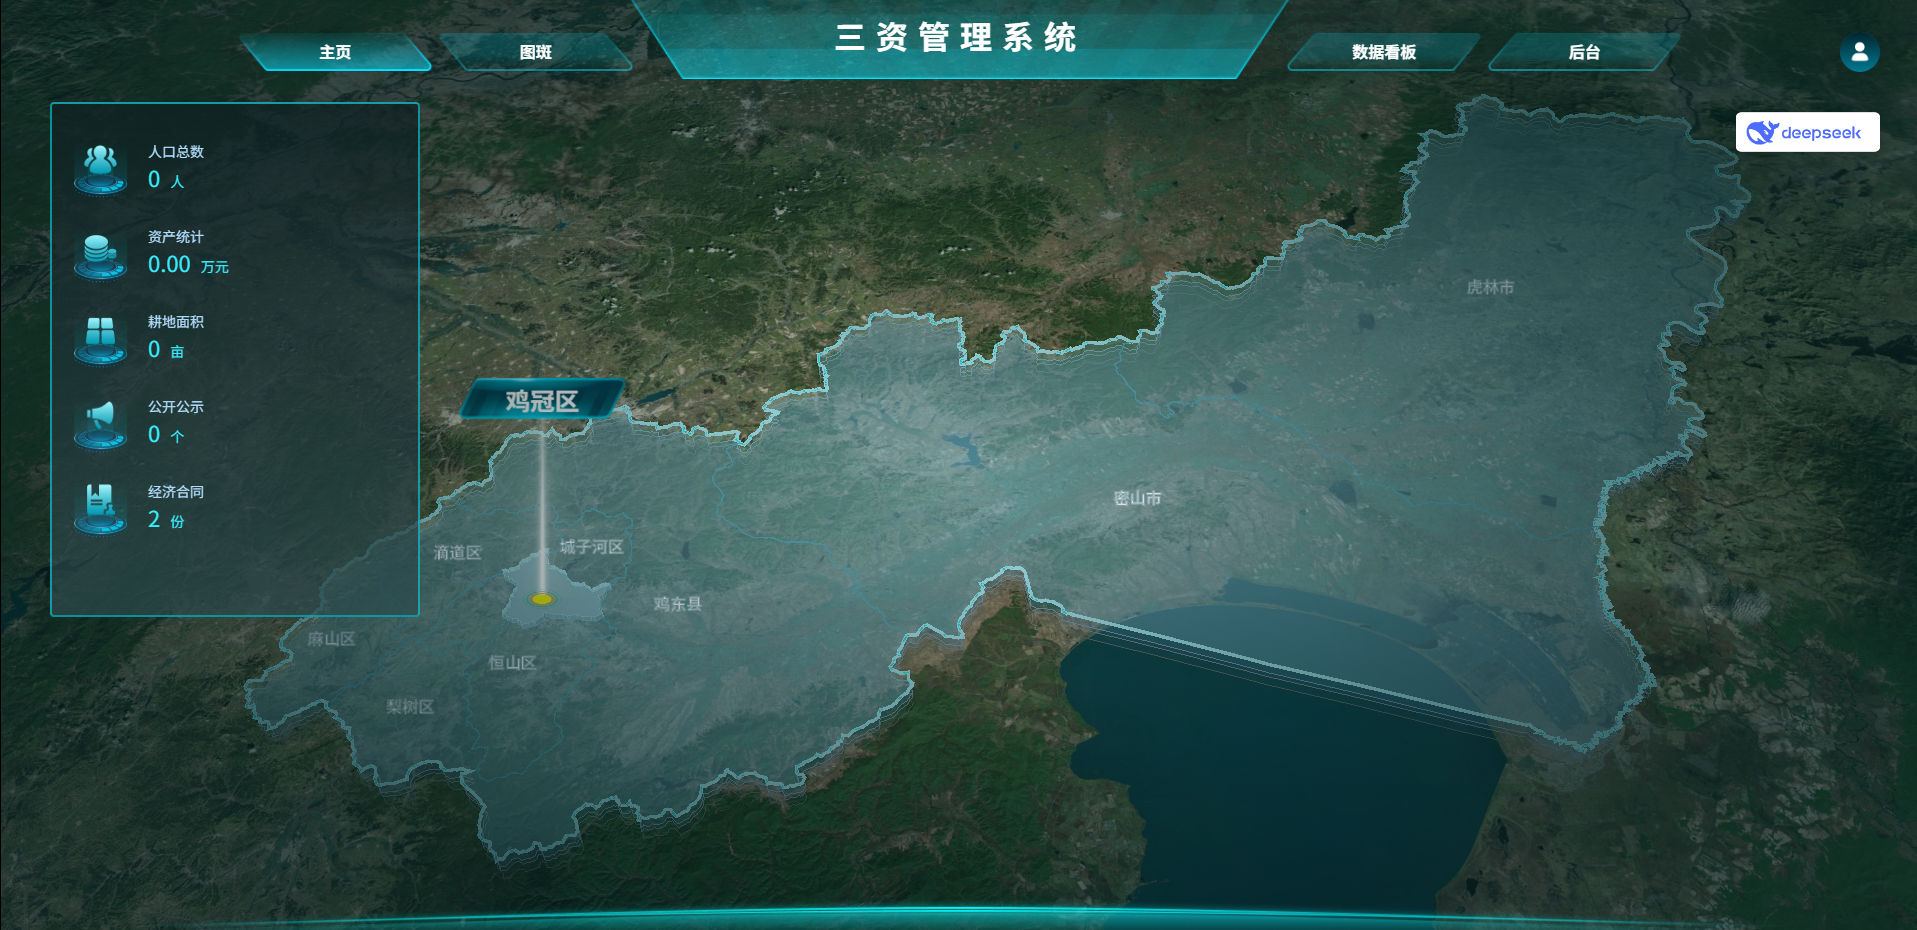Click the population total people icon
The image size is (1917, 930).
point(100,166)
